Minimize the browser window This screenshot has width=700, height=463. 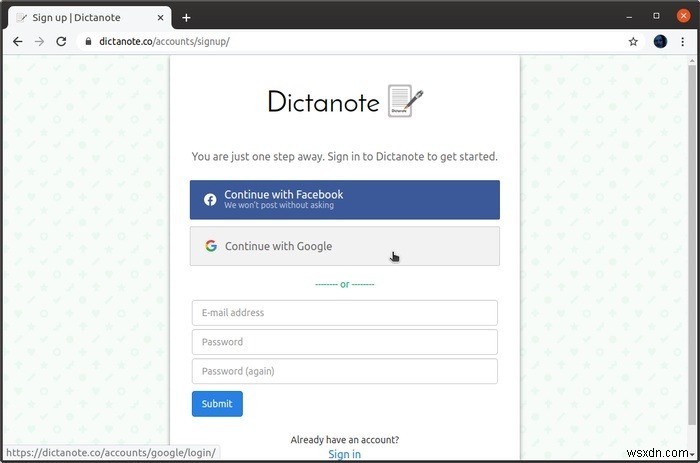629,17
